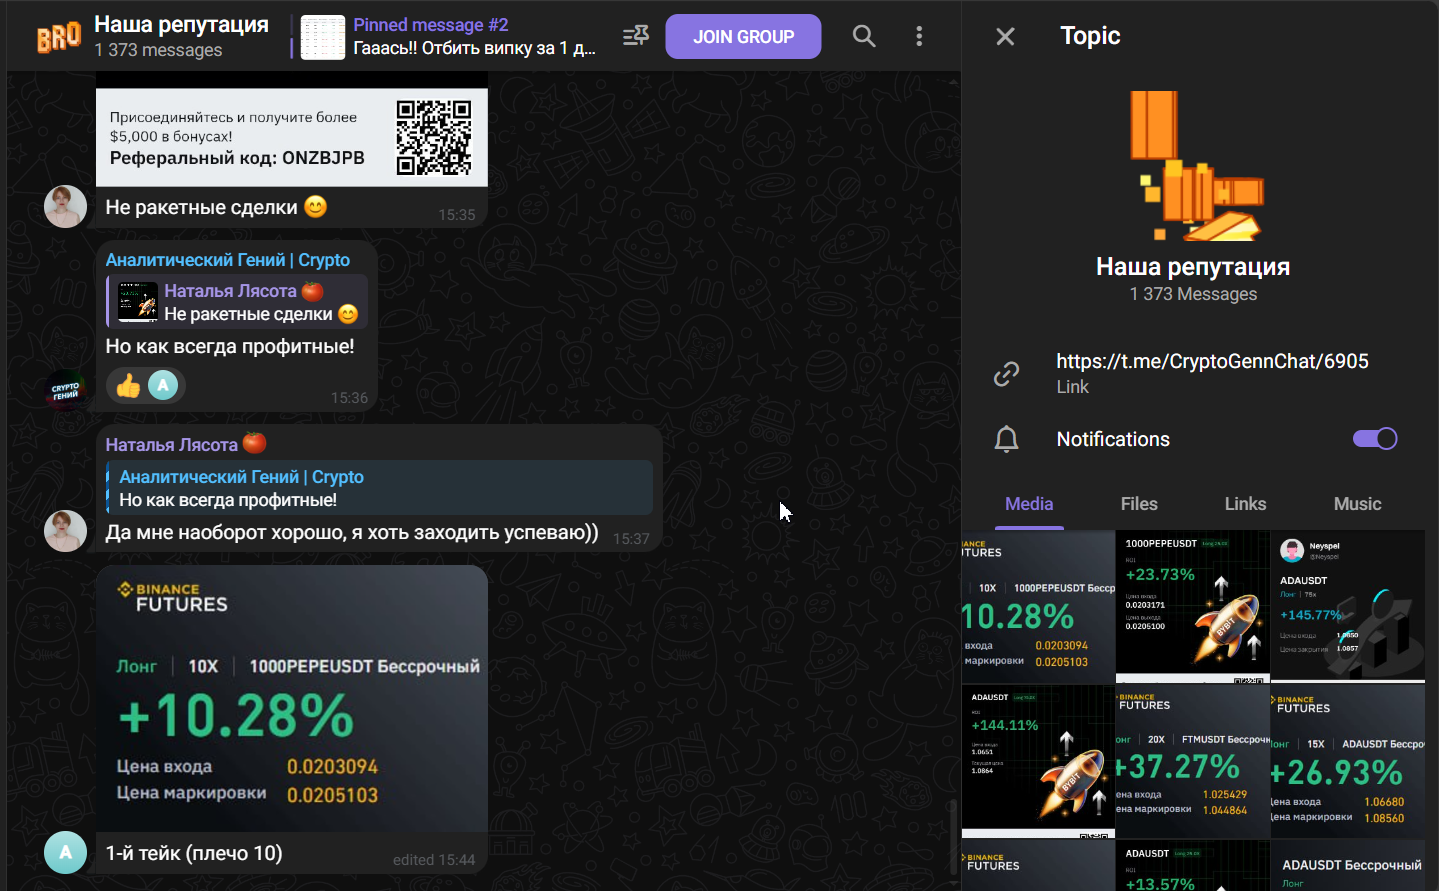Image resolution: width=1439 pixels, height=891 pixels.
Task: Open media thumbnail showing +144.11%
Action: 1038,761
